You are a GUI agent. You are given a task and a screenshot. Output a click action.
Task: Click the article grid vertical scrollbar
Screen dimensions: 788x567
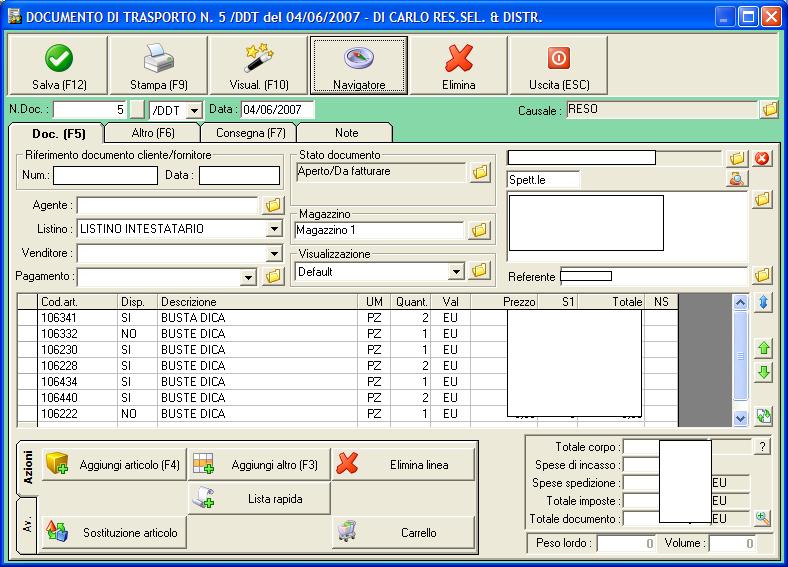coord(740,360)
